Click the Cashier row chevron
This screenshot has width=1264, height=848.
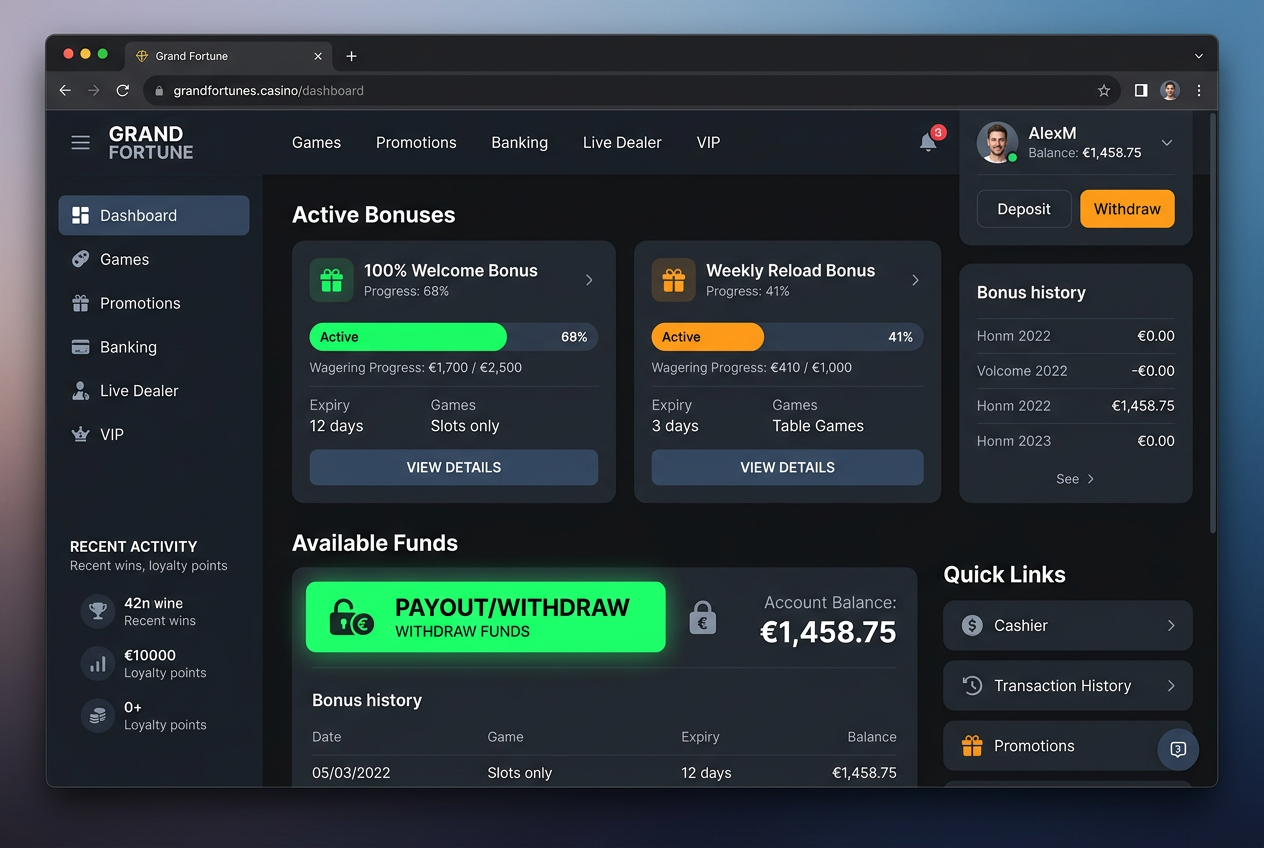1171,625
